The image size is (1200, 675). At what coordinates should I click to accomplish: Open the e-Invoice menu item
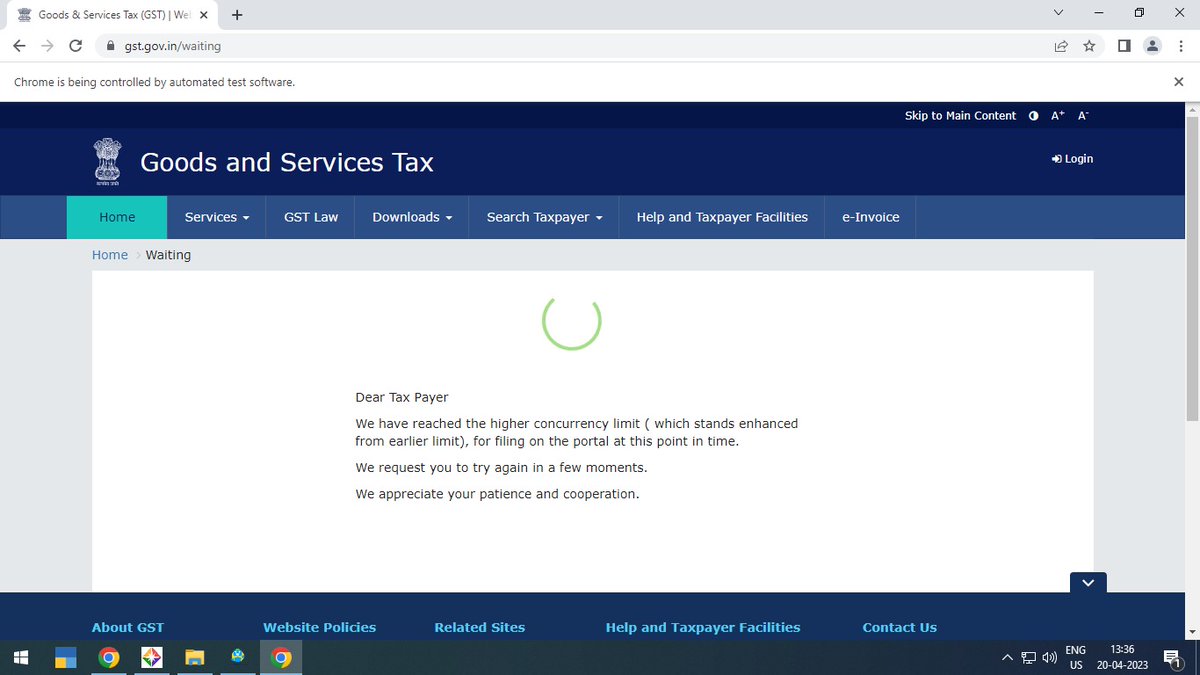[x=870, y=217]
